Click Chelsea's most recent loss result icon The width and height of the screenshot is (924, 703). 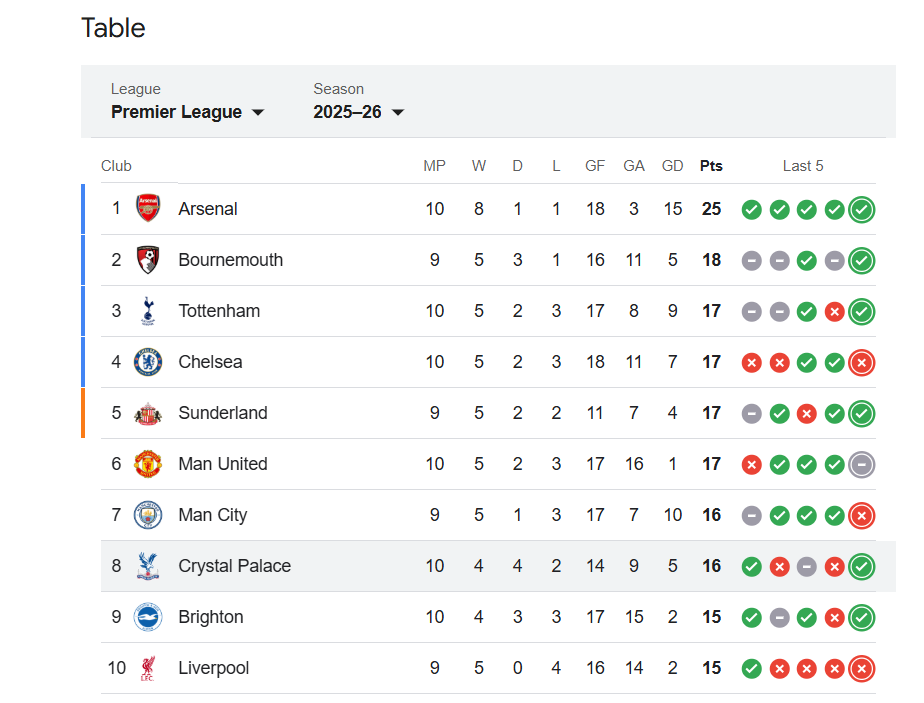861,363
